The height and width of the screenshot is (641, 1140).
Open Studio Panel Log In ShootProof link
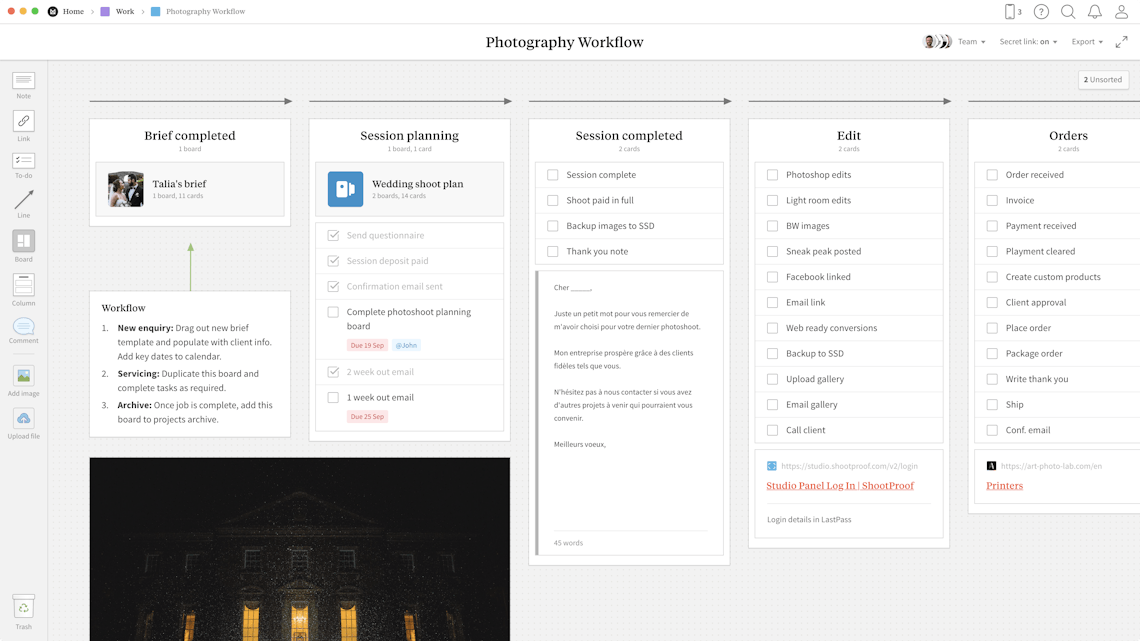pos(840,485)
